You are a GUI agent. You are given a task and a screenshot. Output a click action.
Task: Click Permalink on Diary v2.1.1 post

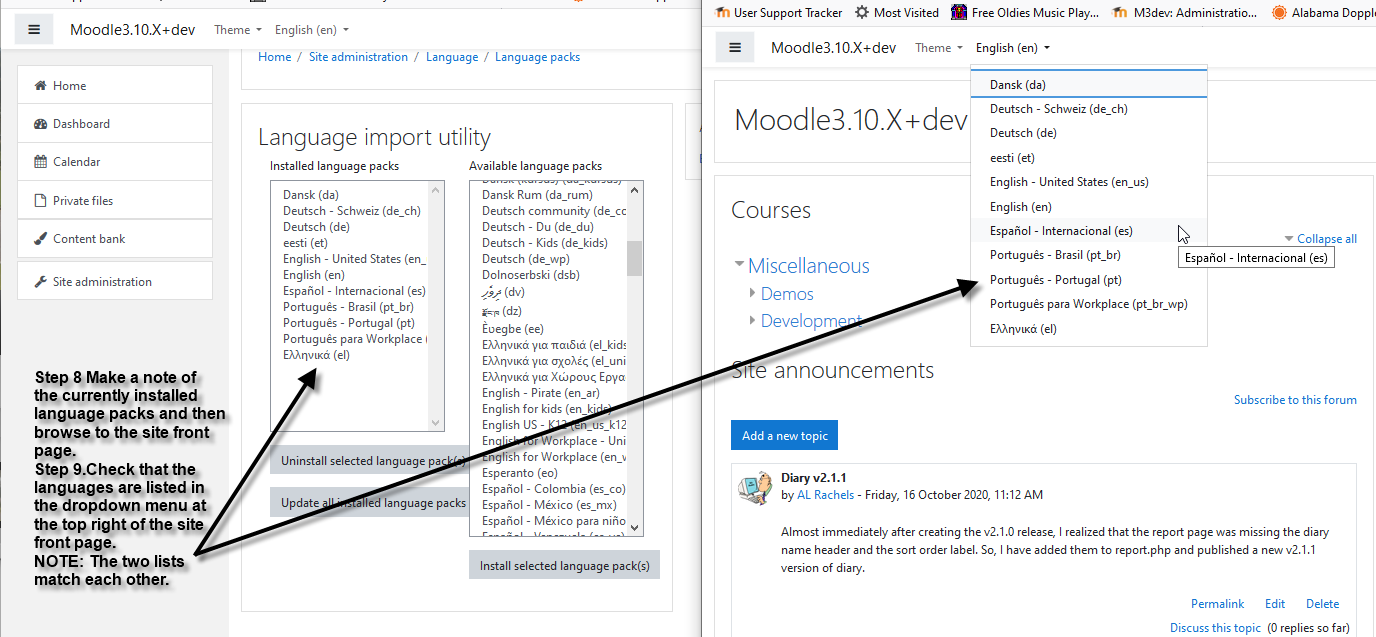[1218, 604]
